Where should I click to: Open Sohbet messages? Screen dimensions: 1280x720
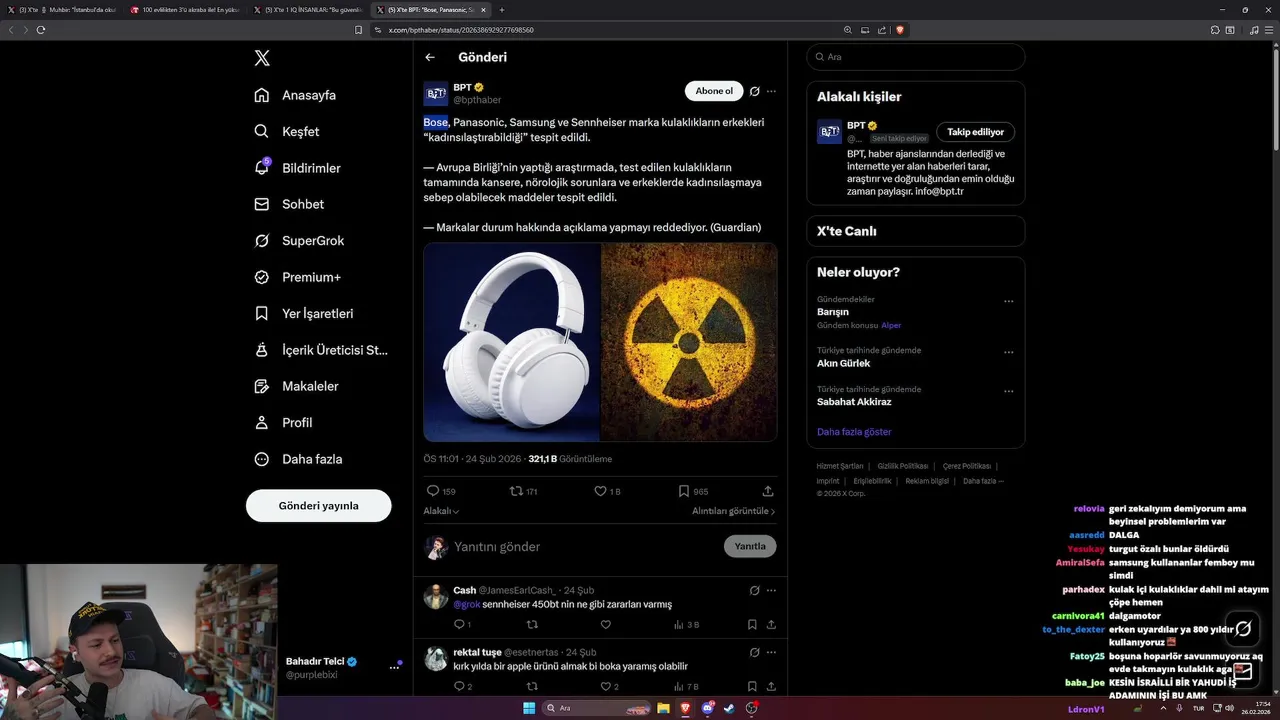click(289, 204)
